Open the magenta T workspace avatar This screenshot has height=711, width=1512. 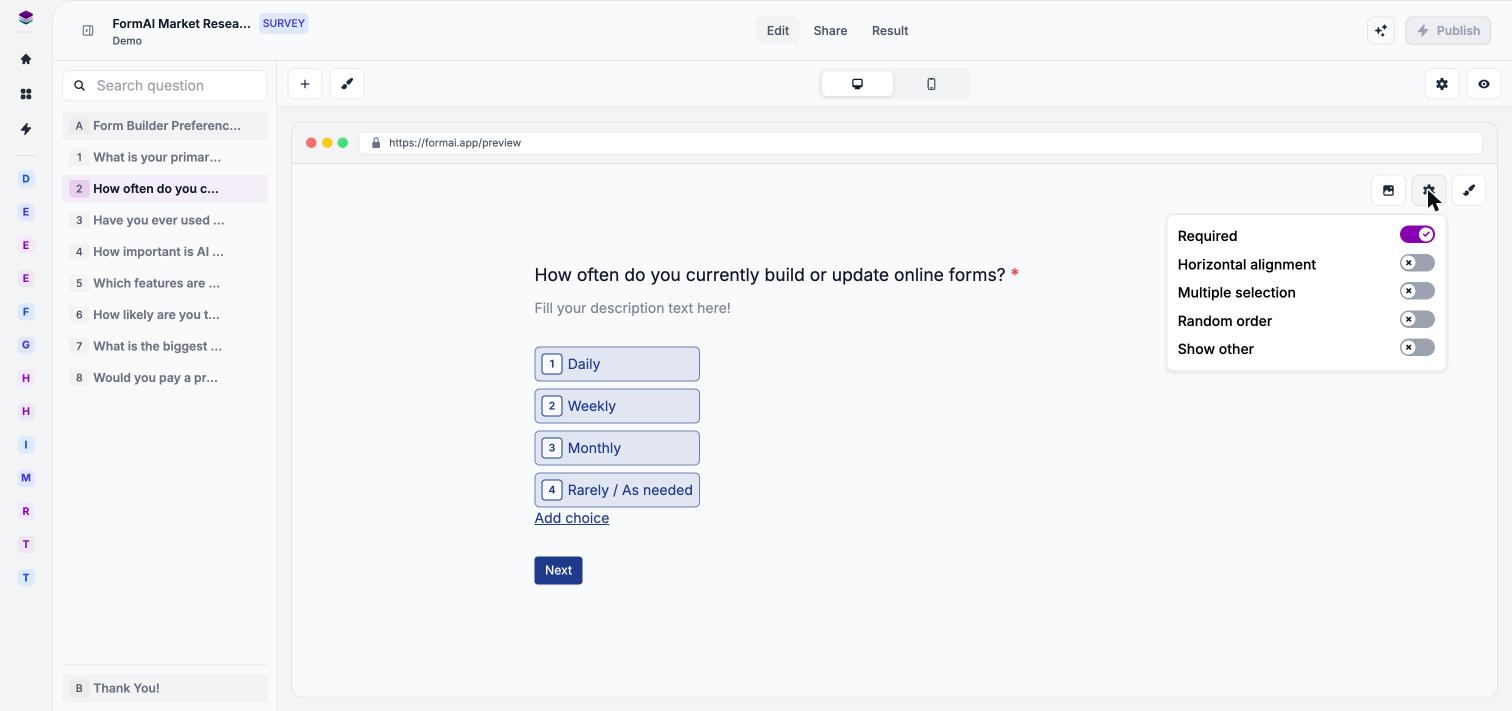point(26,544)
